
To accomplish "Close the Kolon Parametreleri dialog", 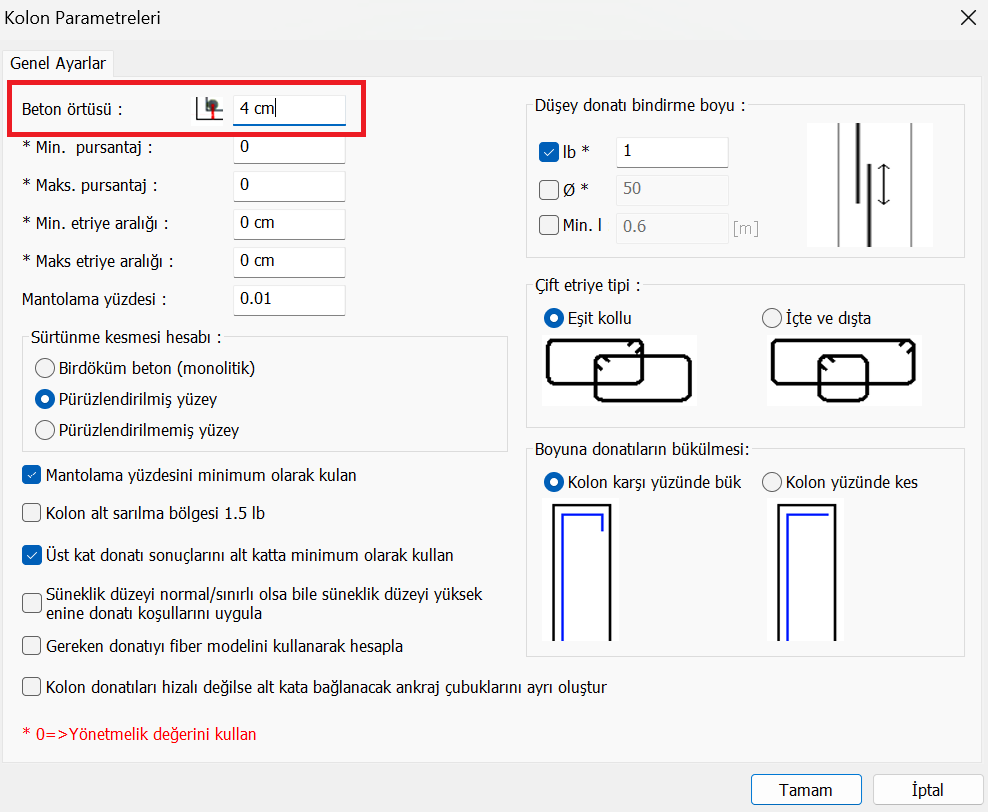I will tap(967, 17).
